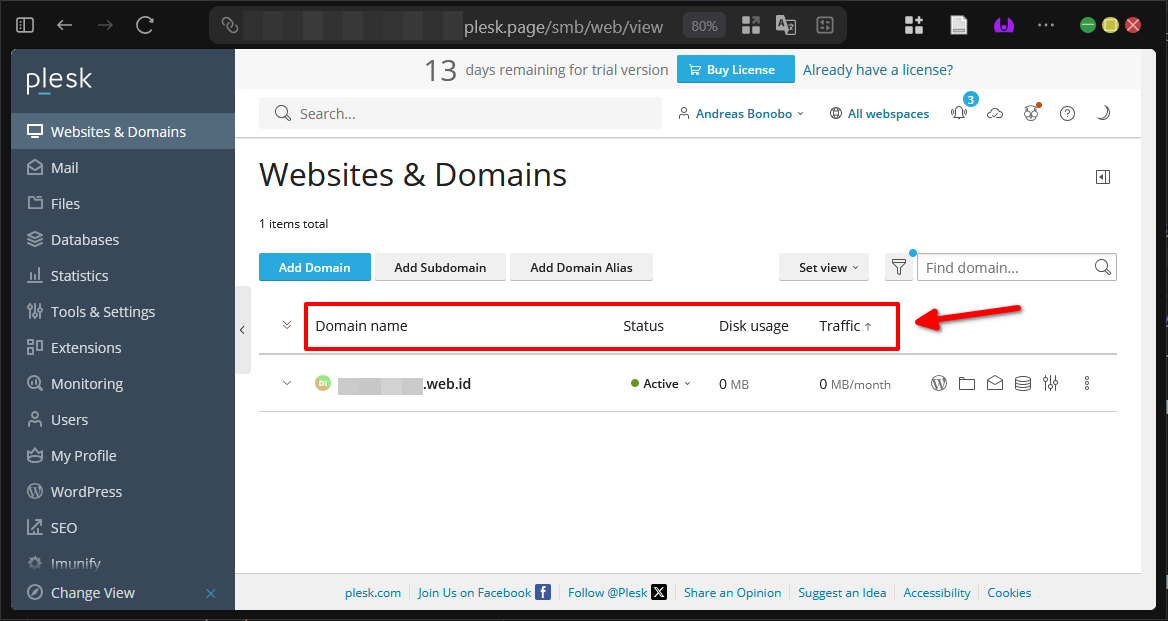Go to Databases in the sidebar

pos(85,240)
